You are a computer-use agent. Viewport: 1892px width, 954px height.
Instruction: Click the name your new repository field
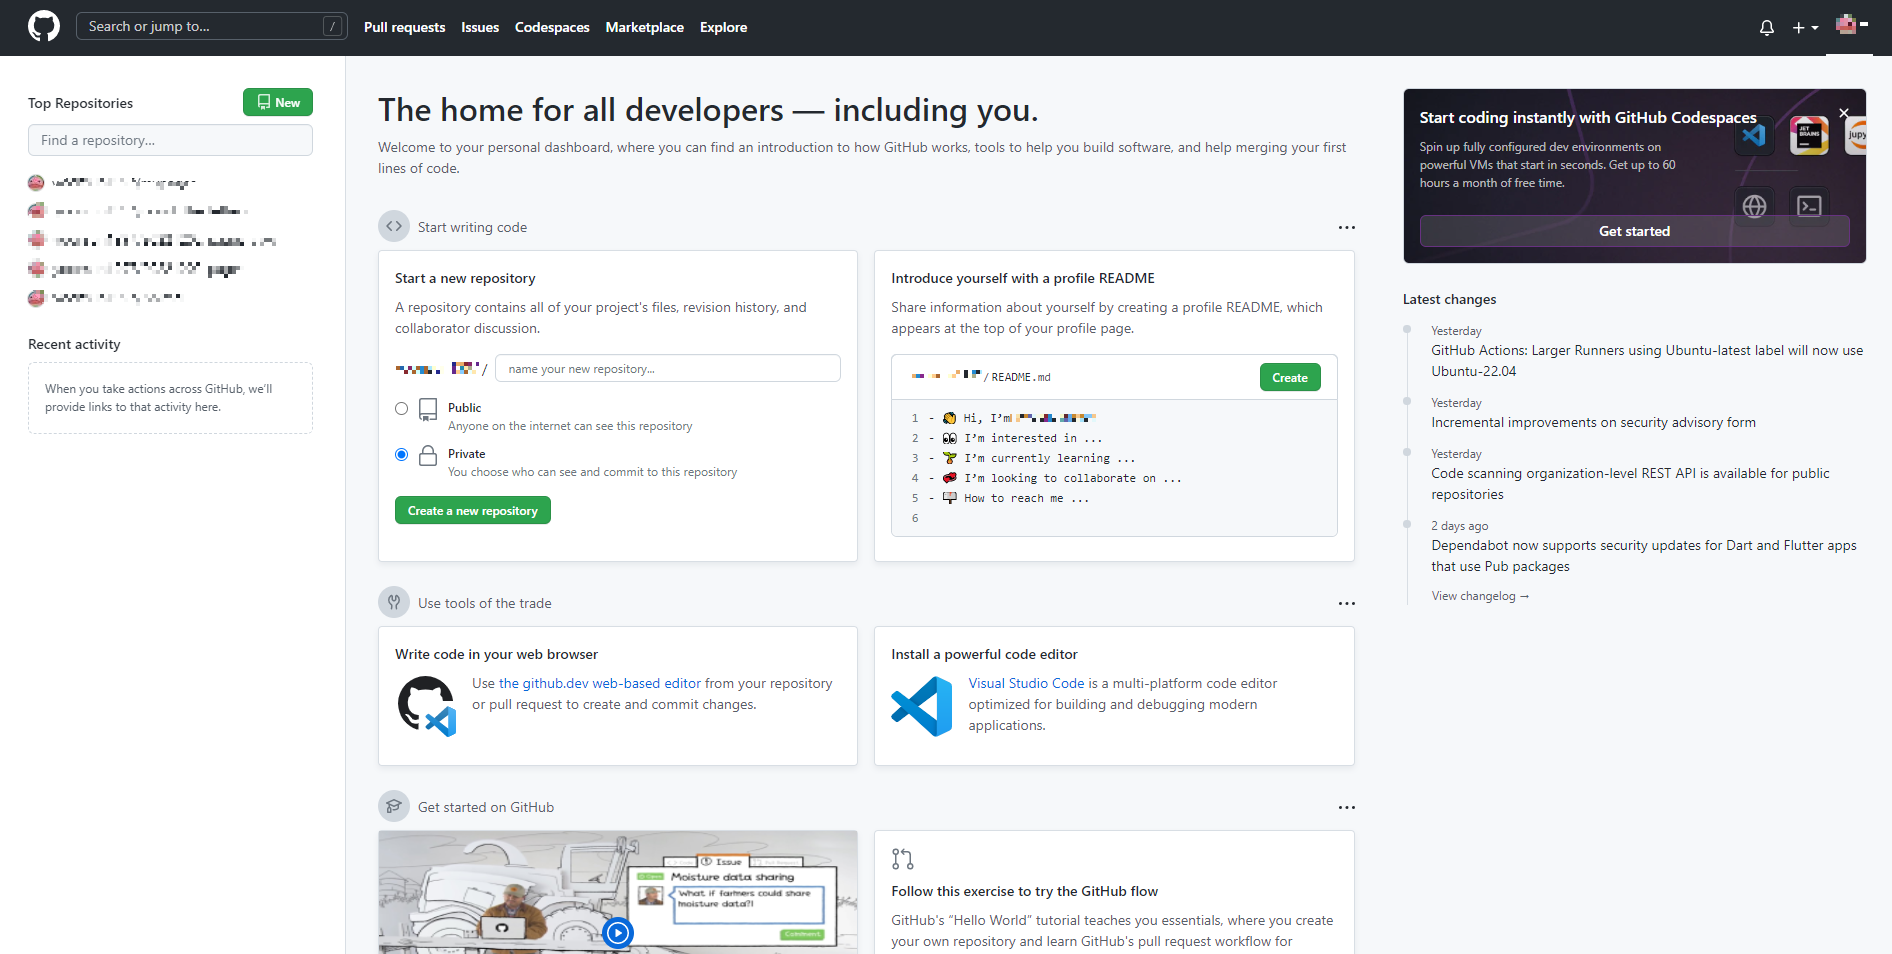point(668,368)
